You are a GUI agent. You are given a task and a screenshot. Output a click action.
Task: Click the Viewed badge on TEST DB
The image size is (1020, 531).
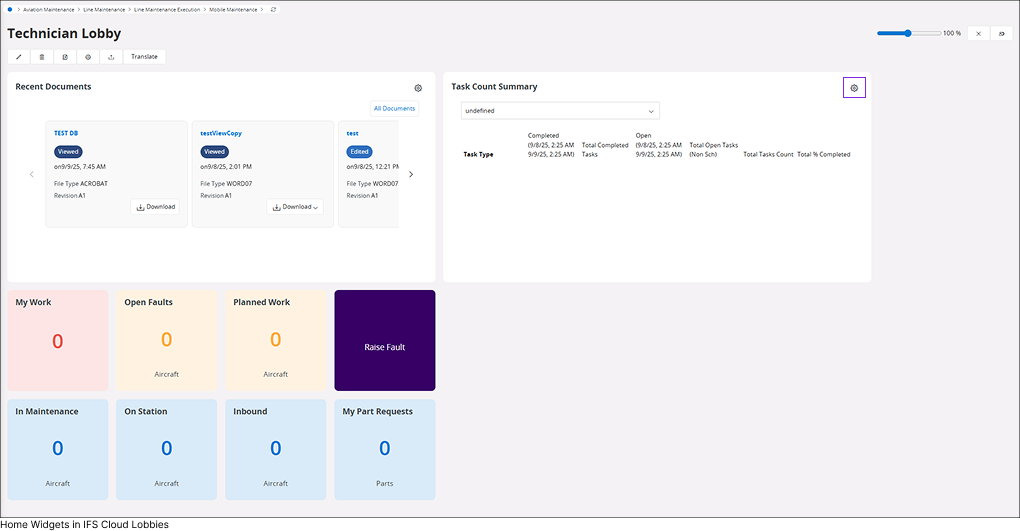pyautogui.click(x=68, y=152)
